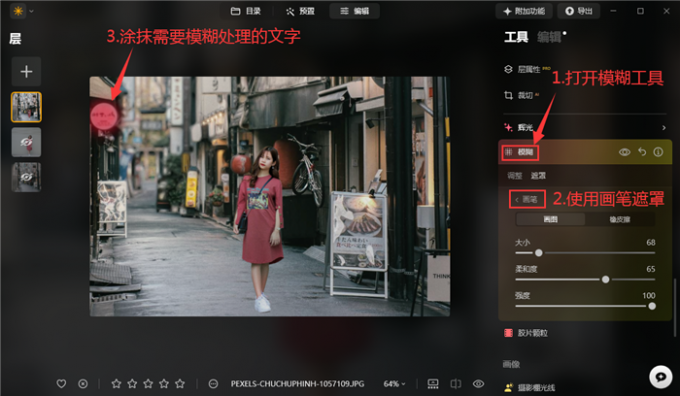This screenshot has height=396, width=680.
Task: Open the chat support bubble
Action: [x=660, y=376]
